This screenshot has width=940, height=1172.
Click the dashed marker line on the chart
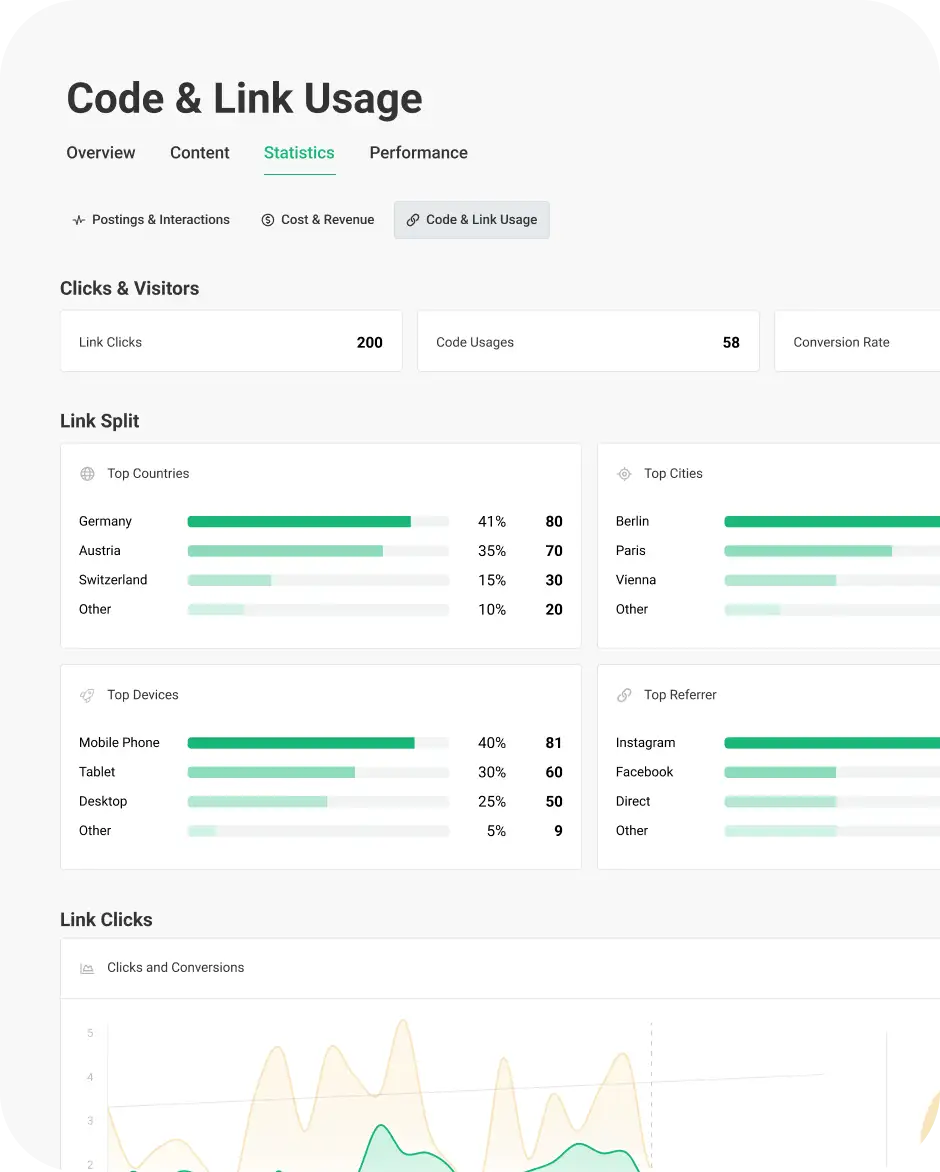click(651, 1090)
